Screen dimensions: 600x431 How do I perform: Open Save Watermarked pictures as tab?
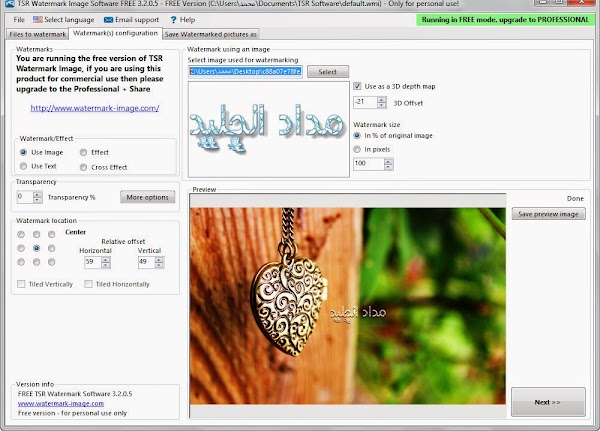click(210, 34)
